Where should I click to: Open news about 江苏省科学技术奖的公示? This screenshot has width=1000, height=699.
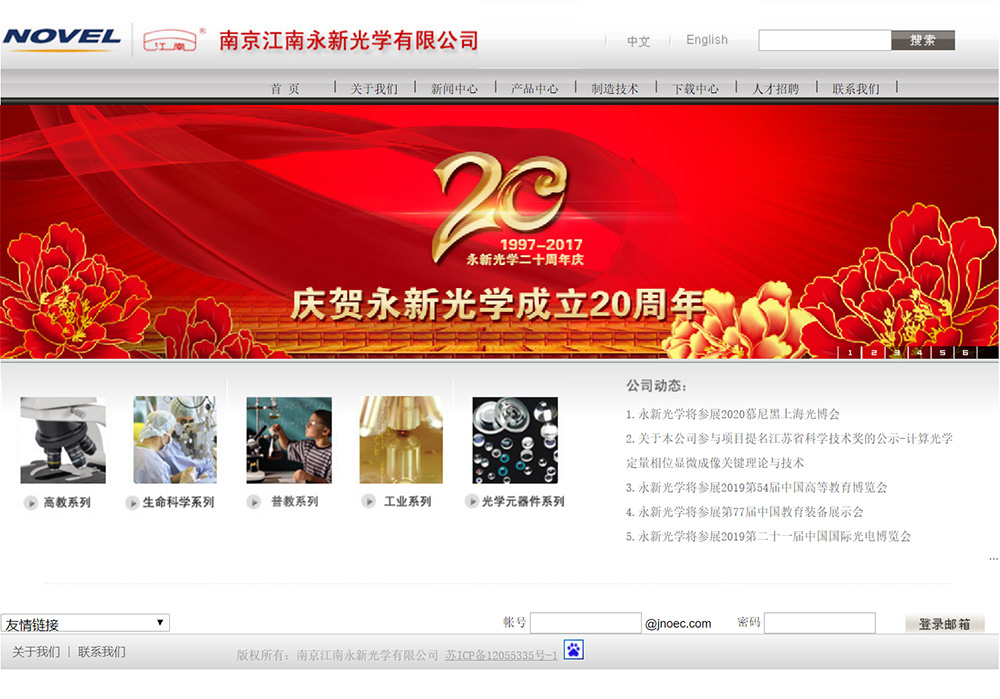790,450
